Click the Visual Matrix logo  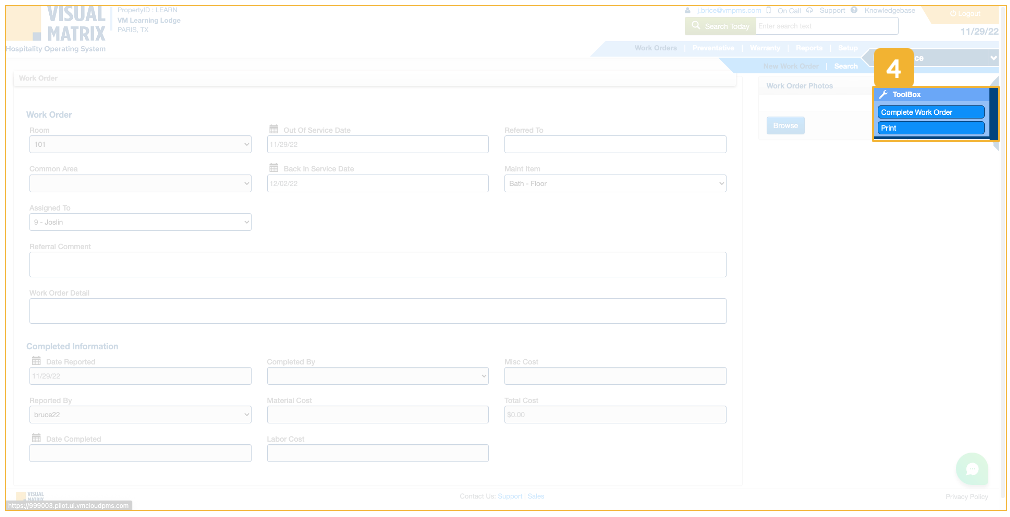point(60,24)
